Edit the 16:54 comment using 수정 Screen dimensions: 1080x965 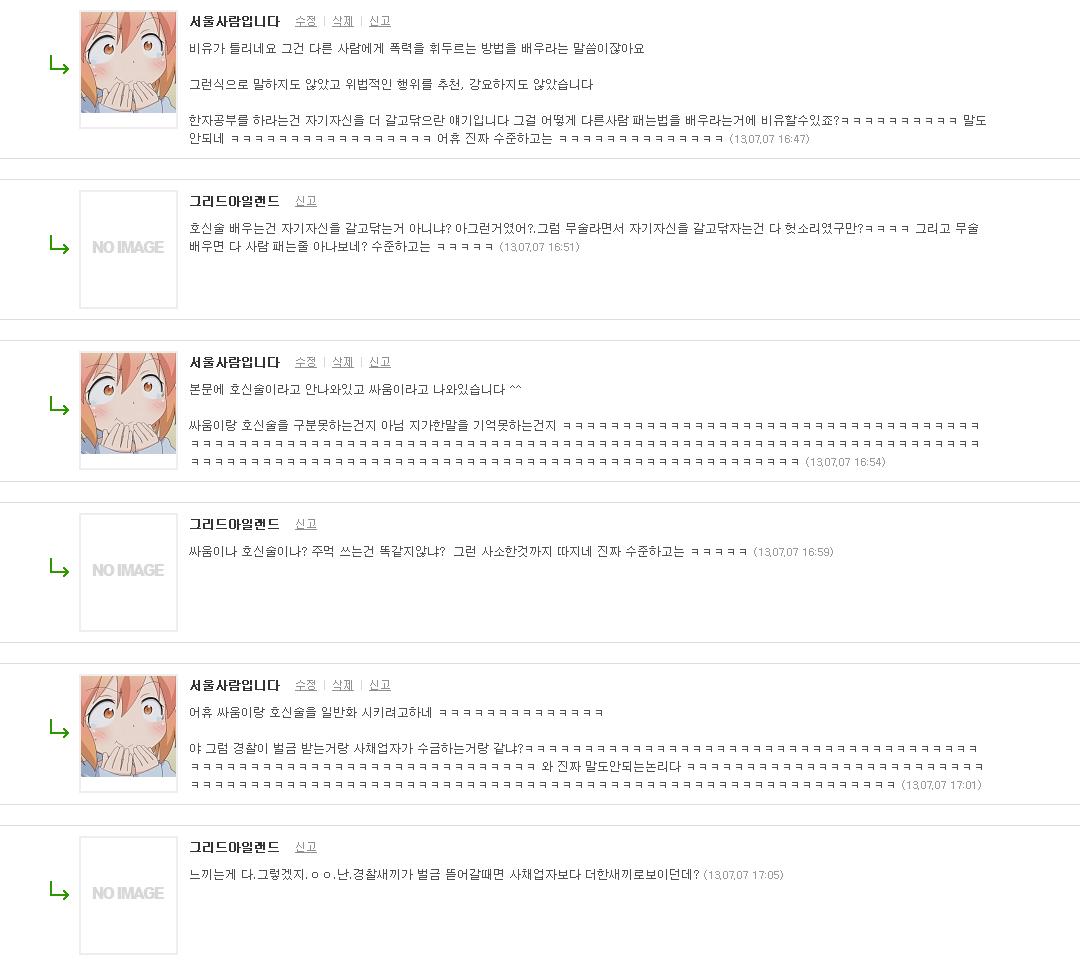tap(306, 362)
